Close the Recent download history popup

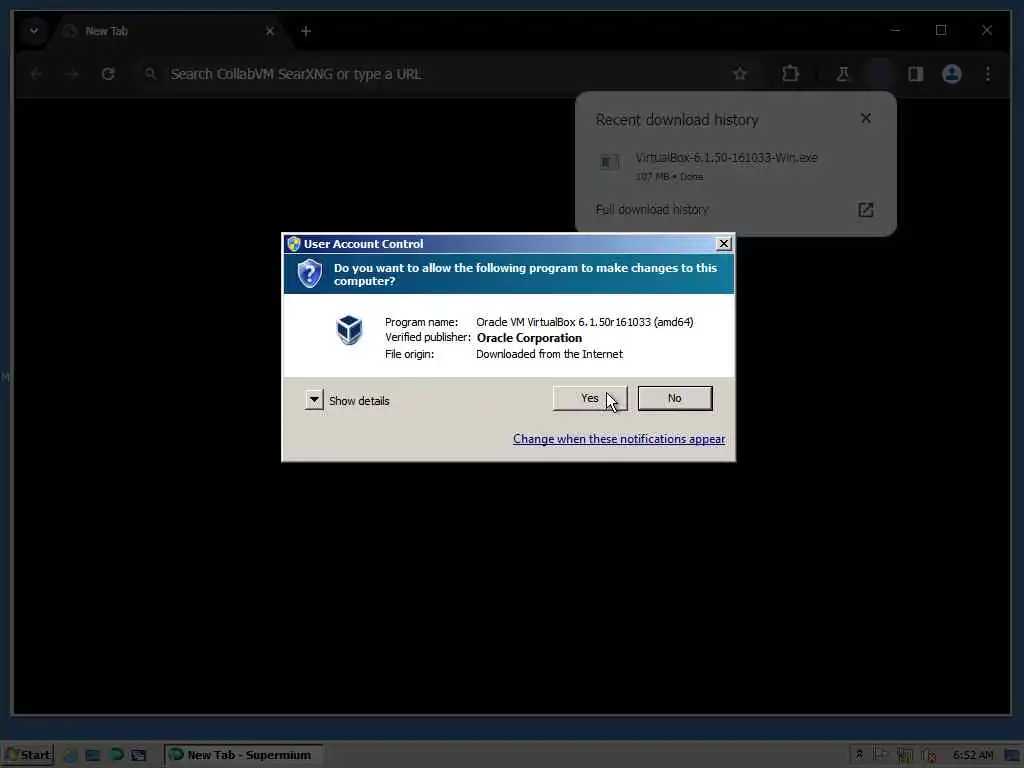pos(865,118)
